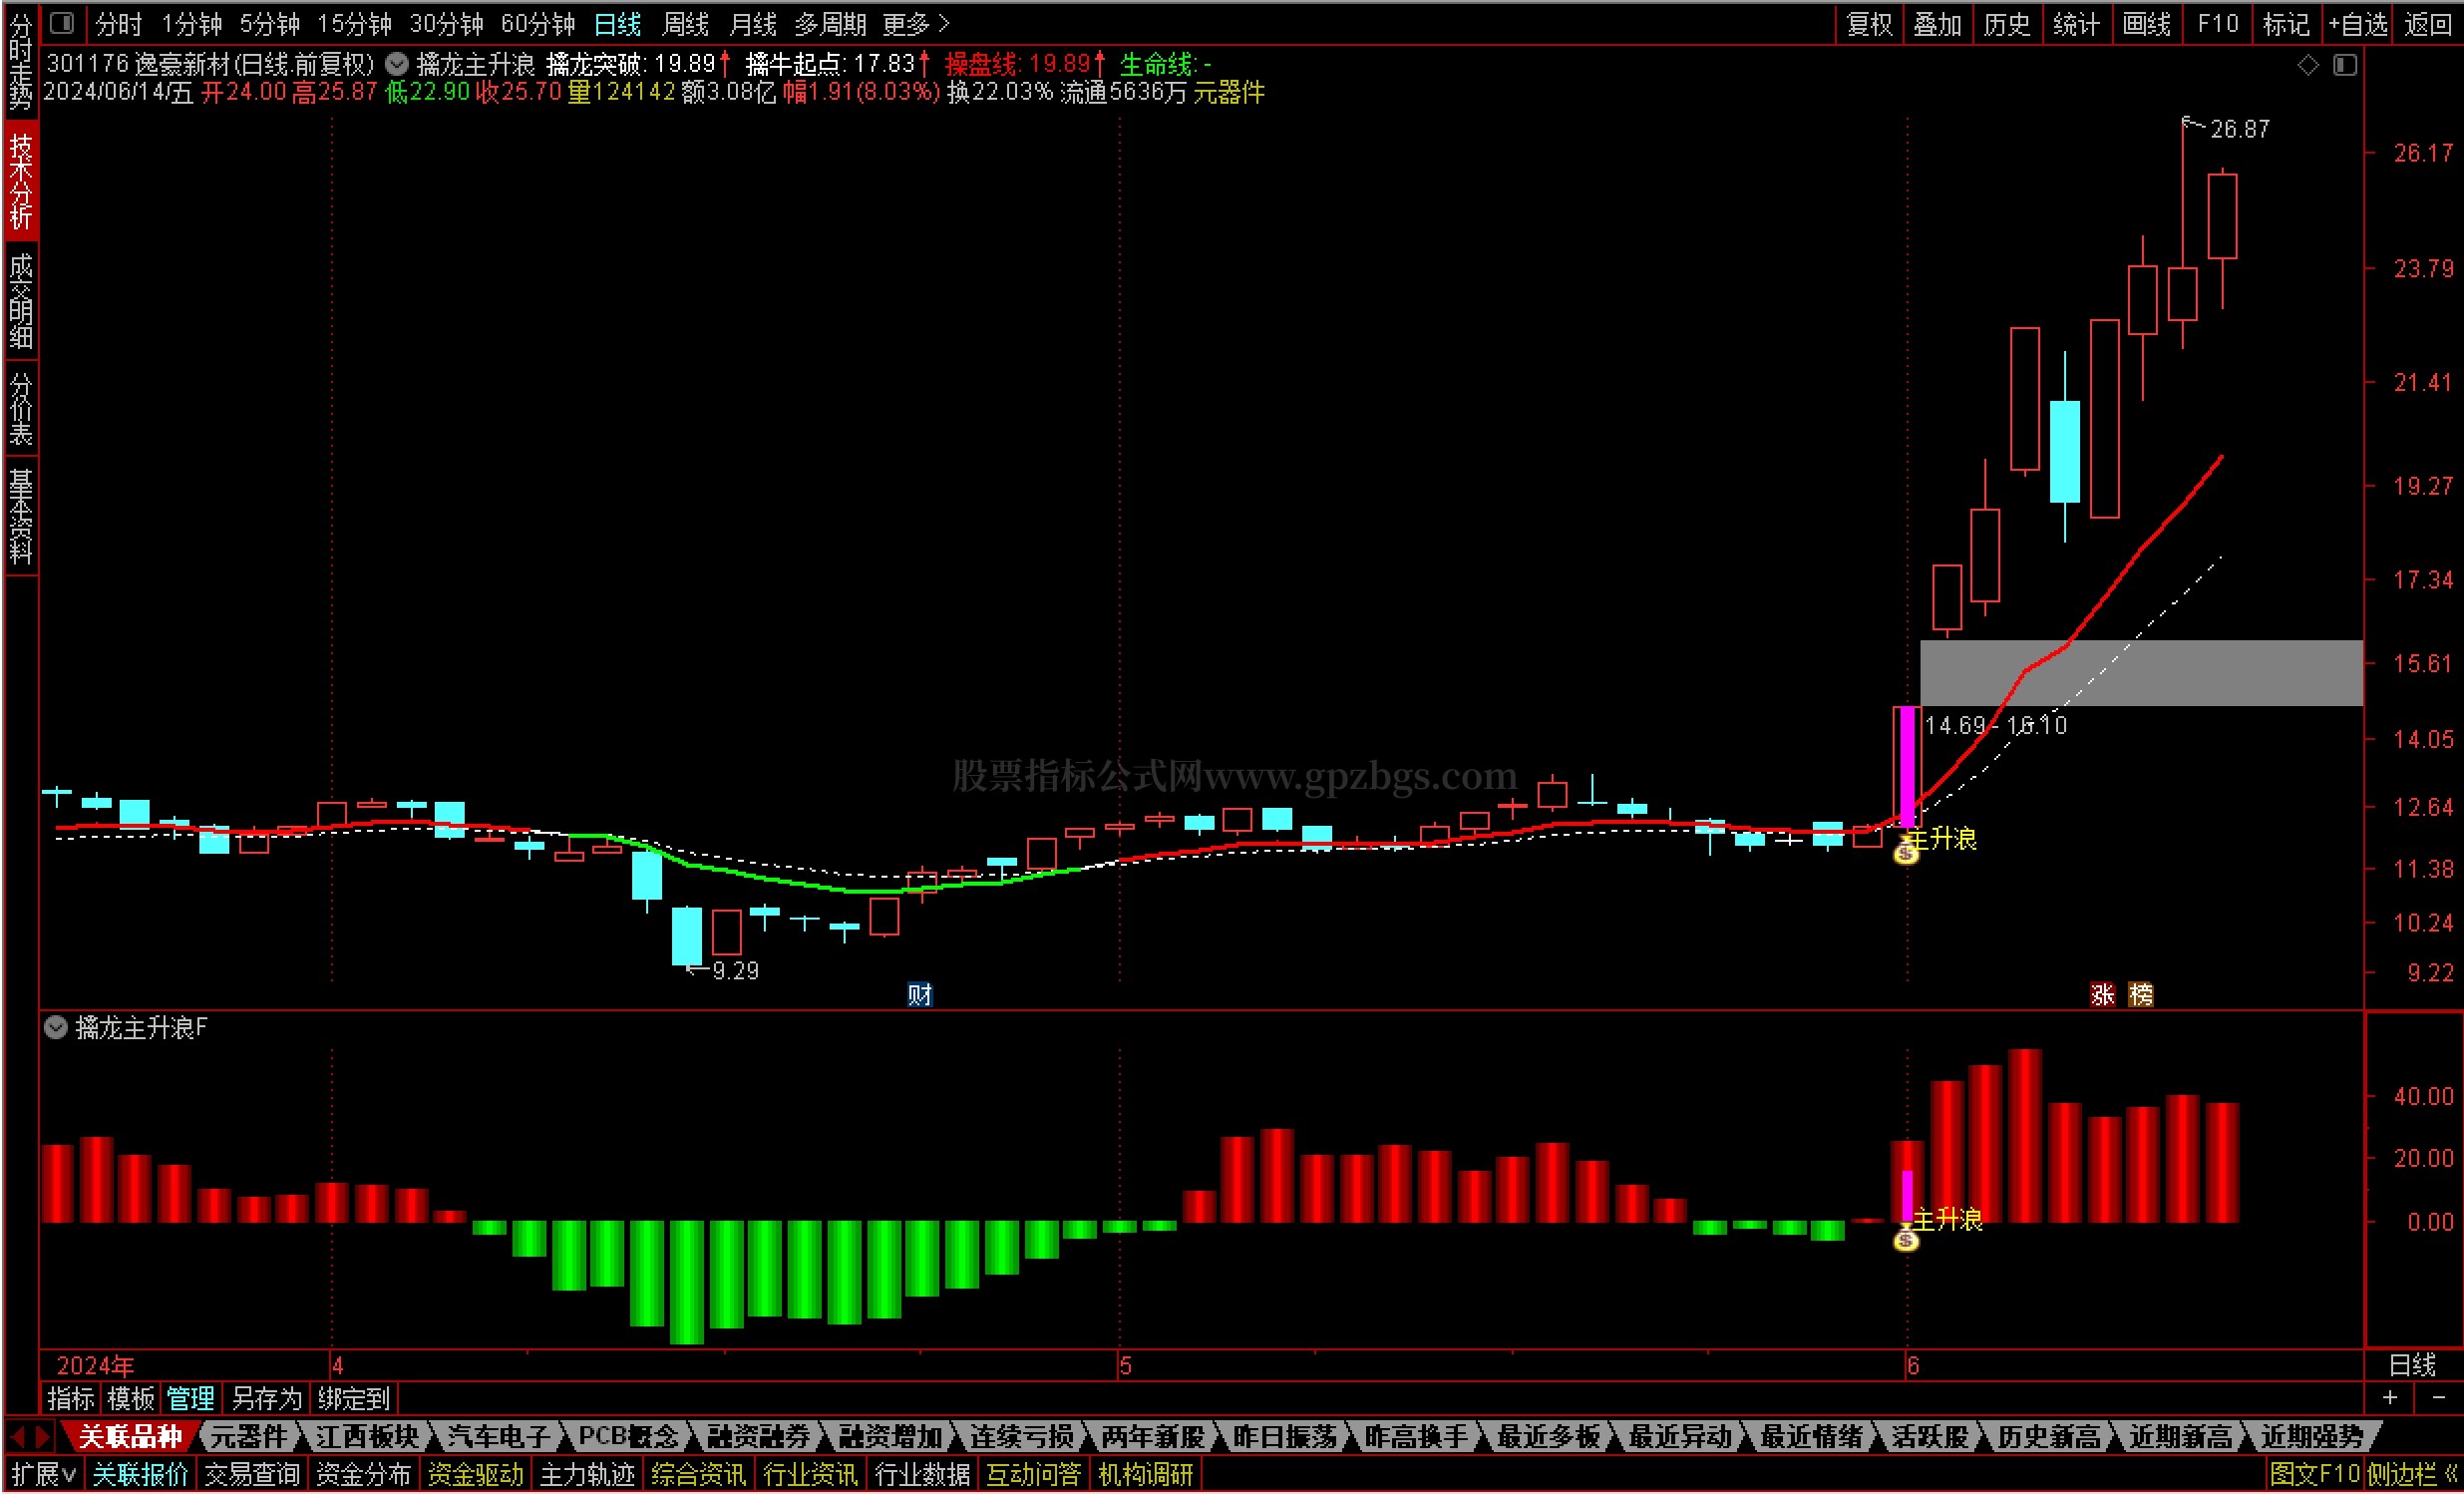2464x1495 pixels.
Task: Add stock with +自选 button
Action: 2358,23
